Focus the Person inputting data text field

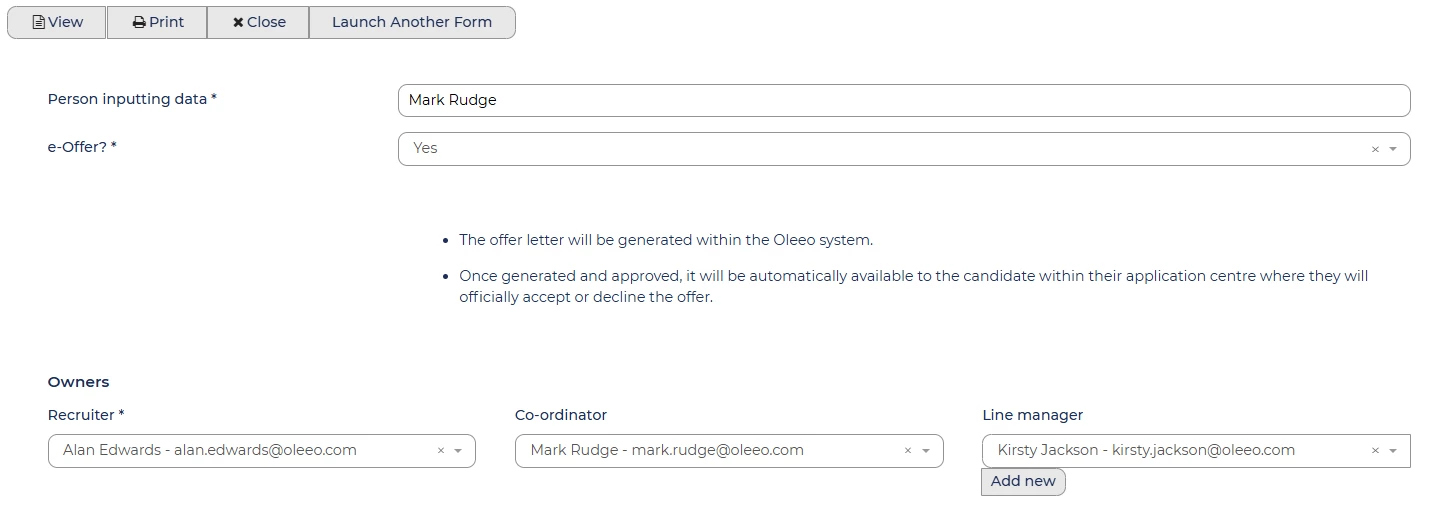pos(903,100)
